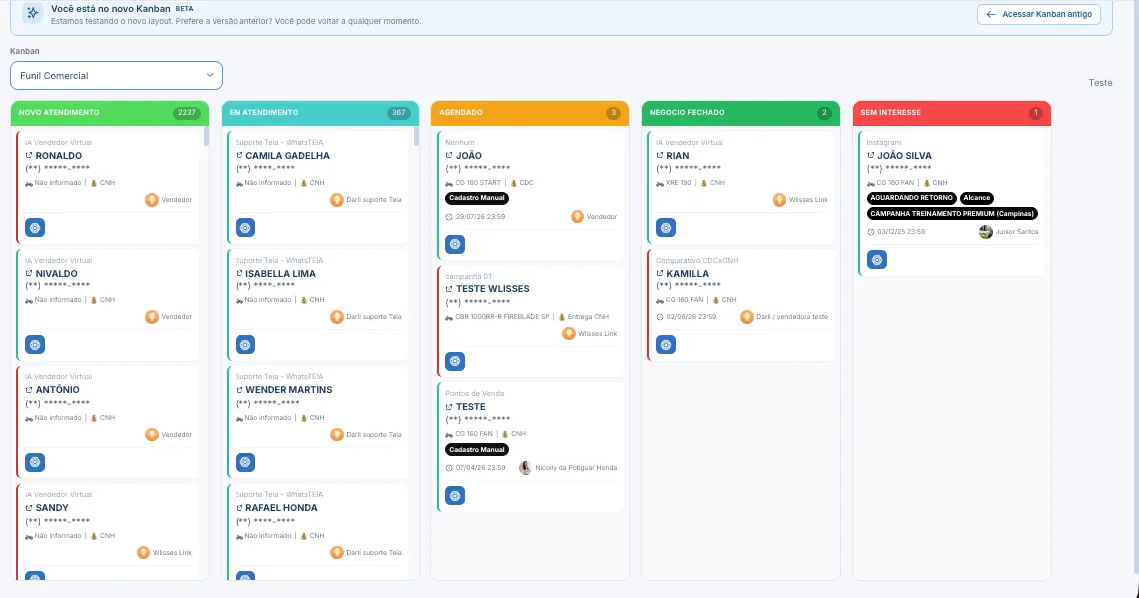
Task: Click AGENDADO column header
Action: (530, 113)
